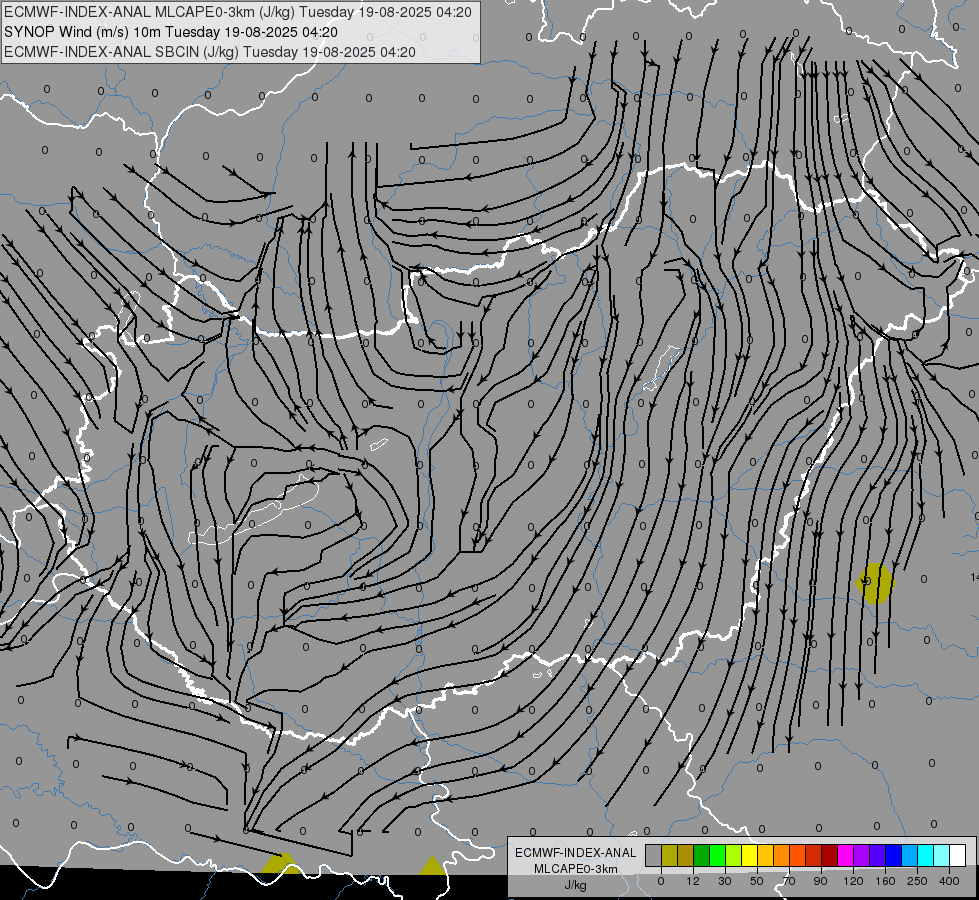The width and height of the screenshot is (979, 900).
Task: Pick the dark green swatch just above 12
Action: click(702, 855)
